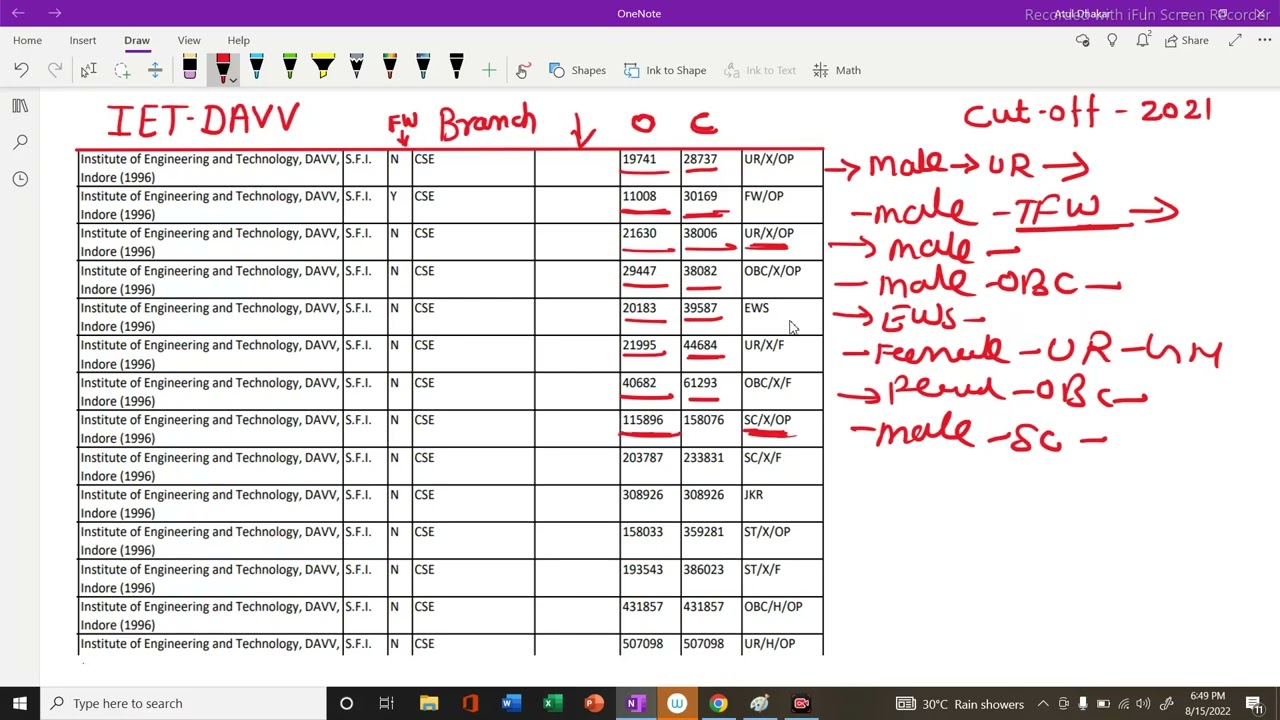This screenshot has width=1280, height=720.
Task: Open the notifications bell
Action: 1142,40
